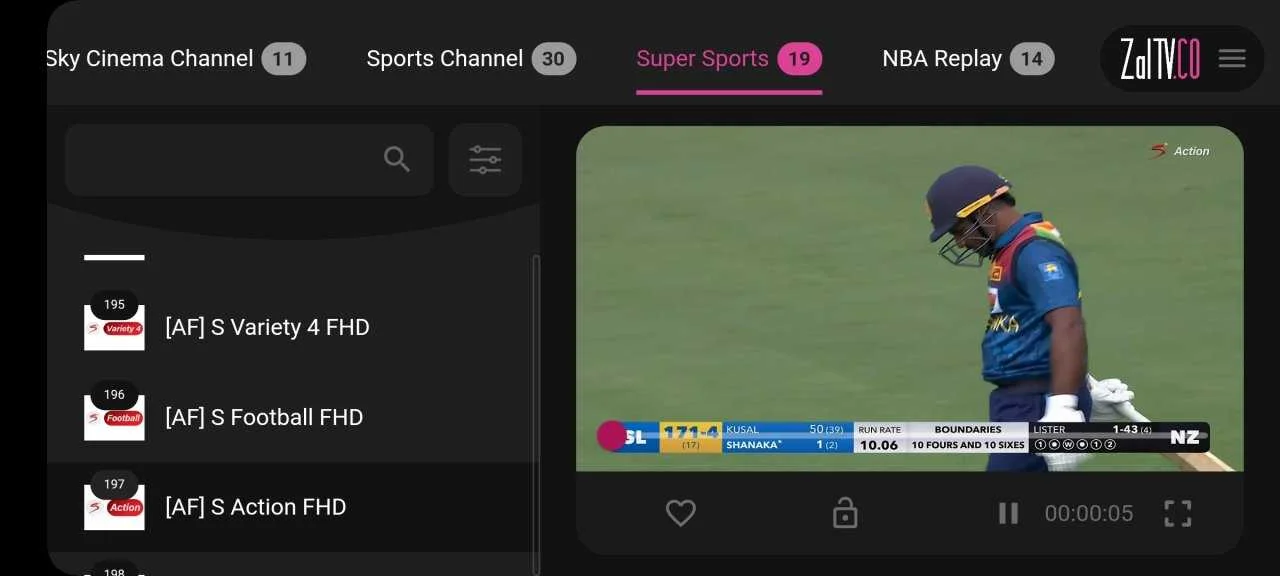The image size is (1280, 576).
Task: Click the S Football channel logo
Action: pos(114,417)
